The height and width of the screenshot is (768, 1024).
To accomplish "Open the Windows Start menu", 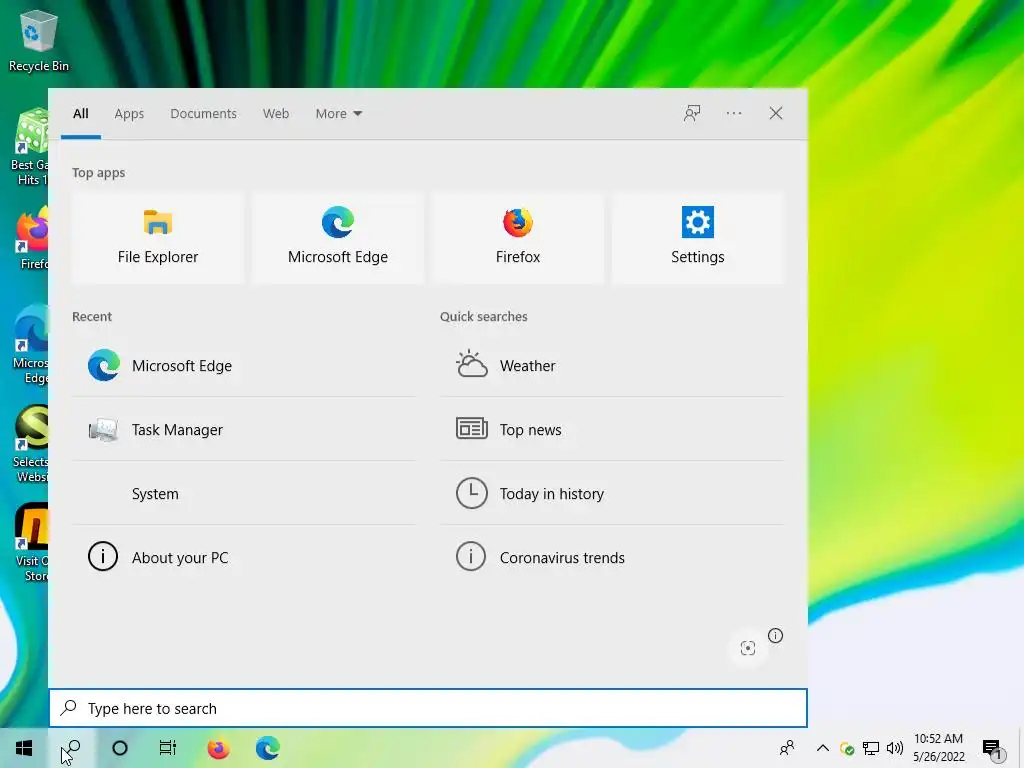I will coord(24,748).
